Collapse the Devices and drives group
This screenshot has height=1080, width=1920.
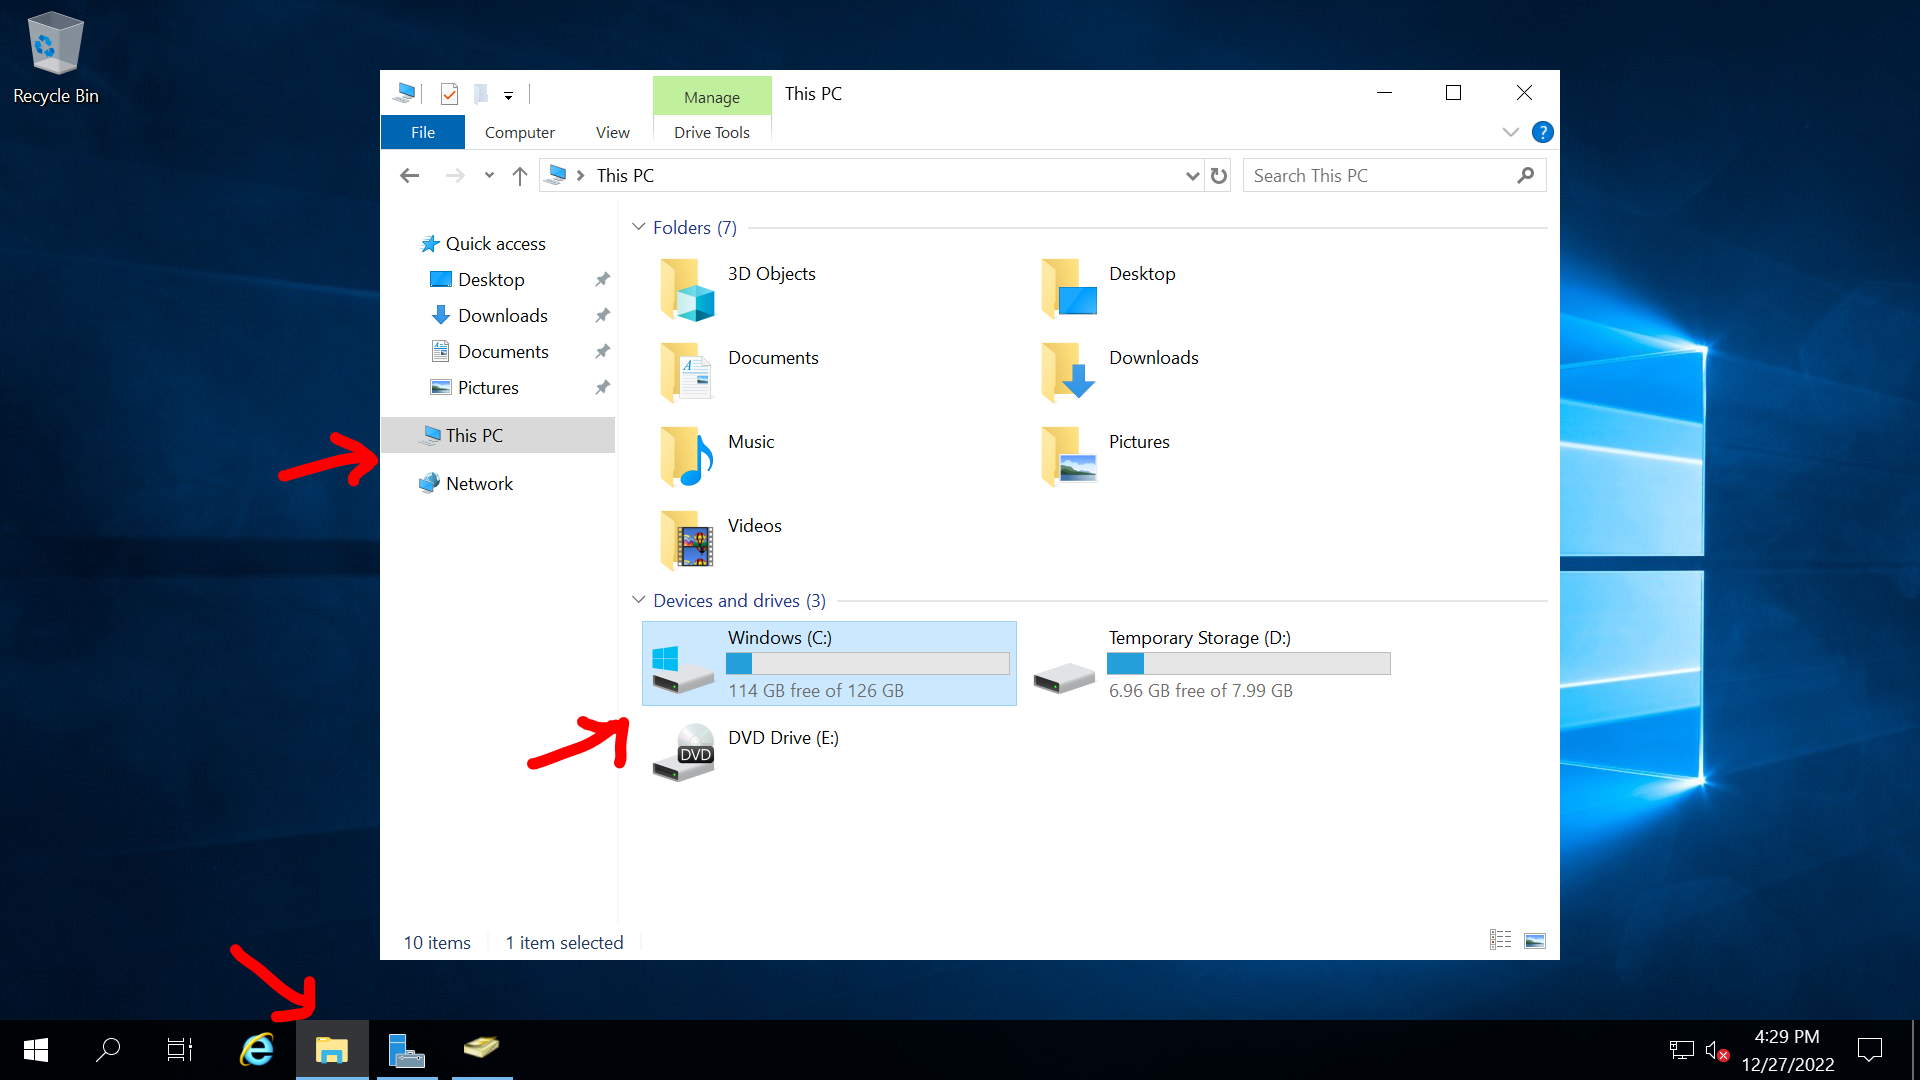pyautogui.click(x=638, y=600)
